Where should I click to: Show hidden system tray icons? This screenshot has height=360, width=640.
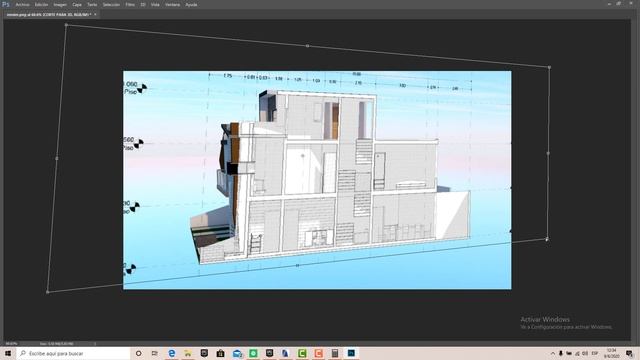[x=553, y=353]
